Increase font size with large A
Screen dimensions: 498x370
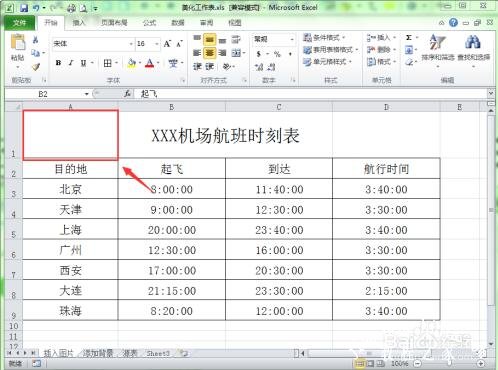[x=167, y=44]
